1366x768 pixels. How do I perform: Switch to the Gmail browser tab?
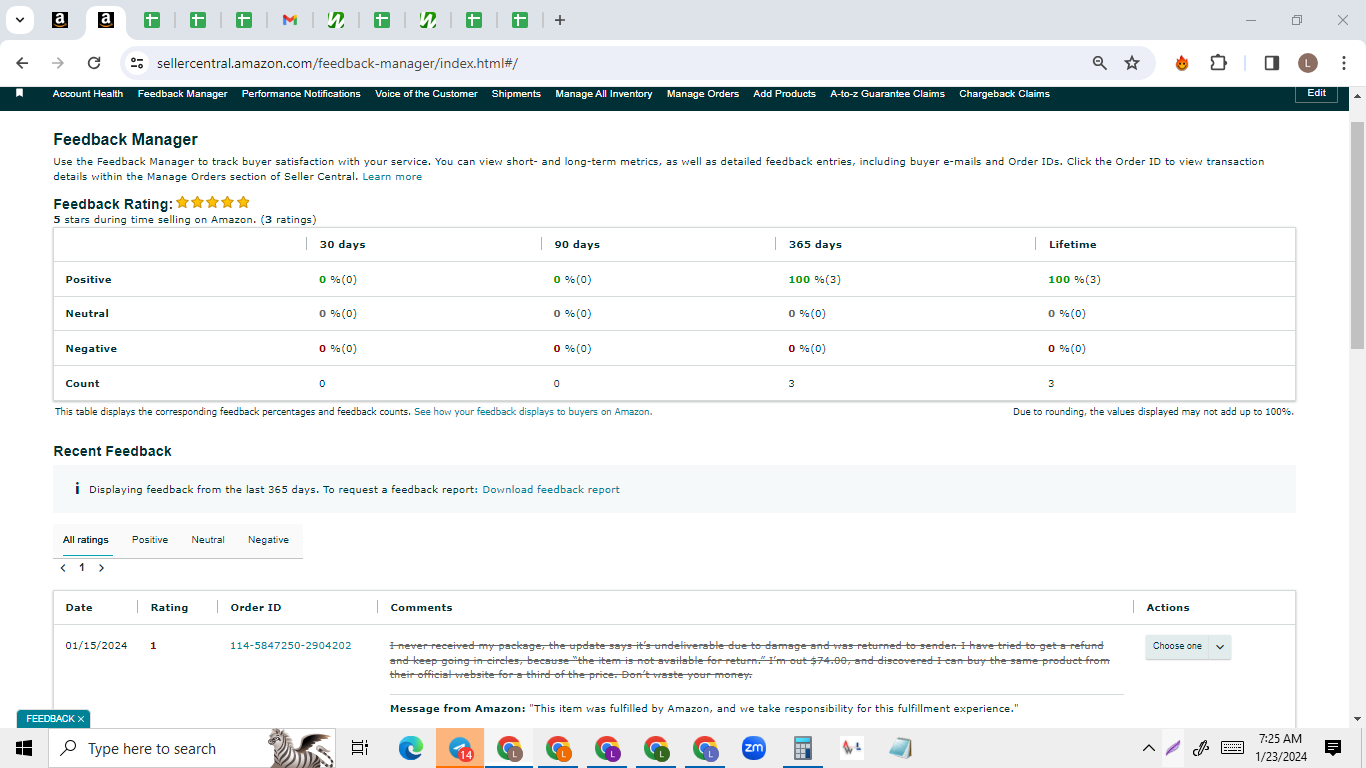click(290, 20)
